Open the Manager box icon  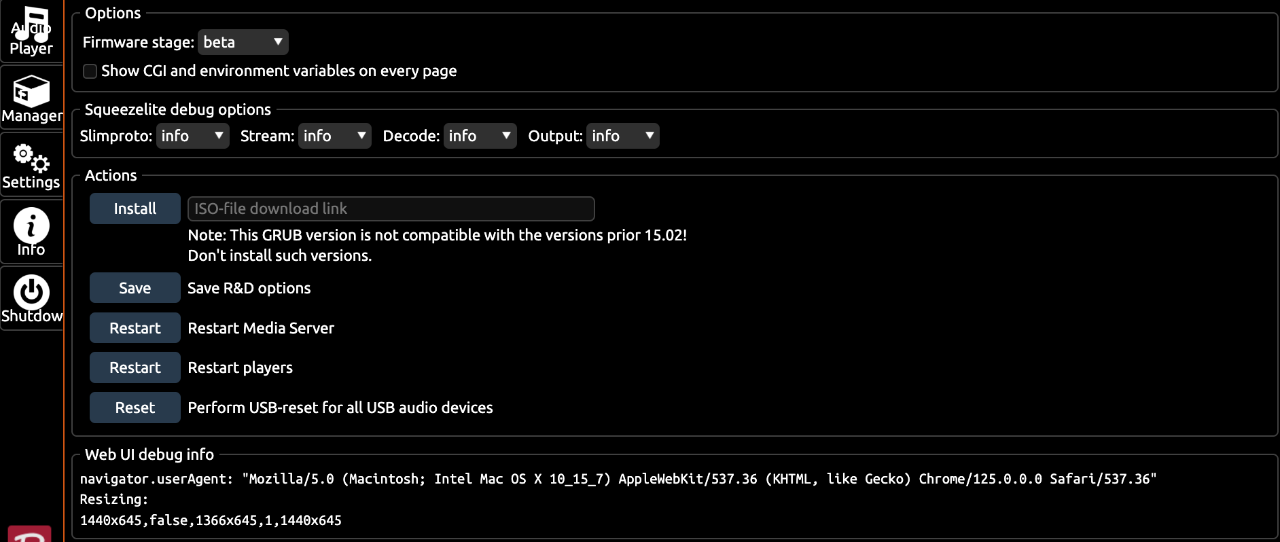click(x=31, y=98)
